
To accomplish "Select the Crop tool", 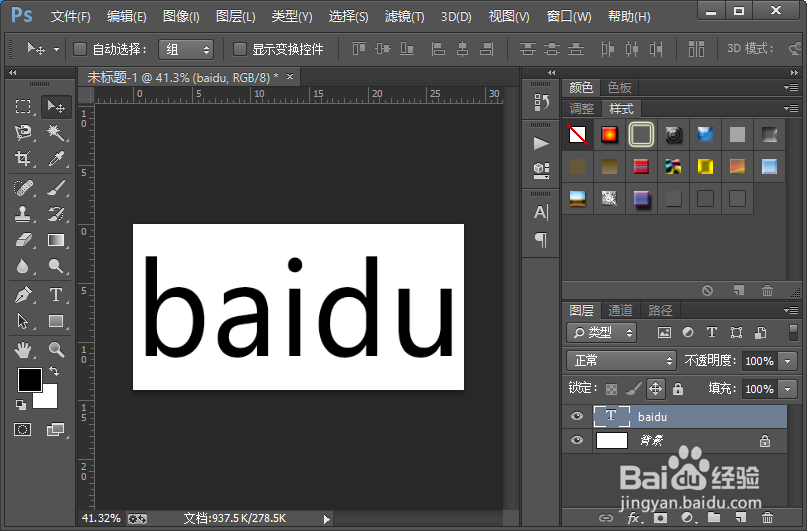I will click(x=23, y=158).
